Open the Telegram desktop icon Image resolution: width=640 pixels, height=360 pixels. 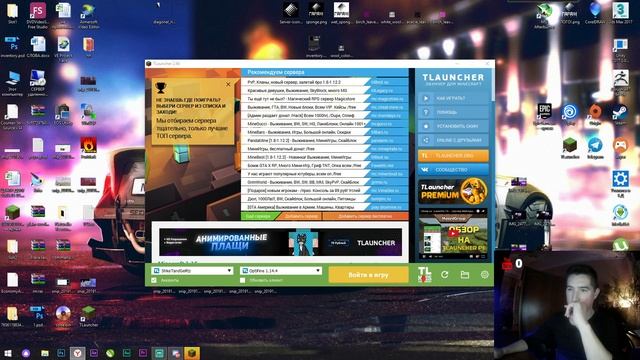point(595,148)
